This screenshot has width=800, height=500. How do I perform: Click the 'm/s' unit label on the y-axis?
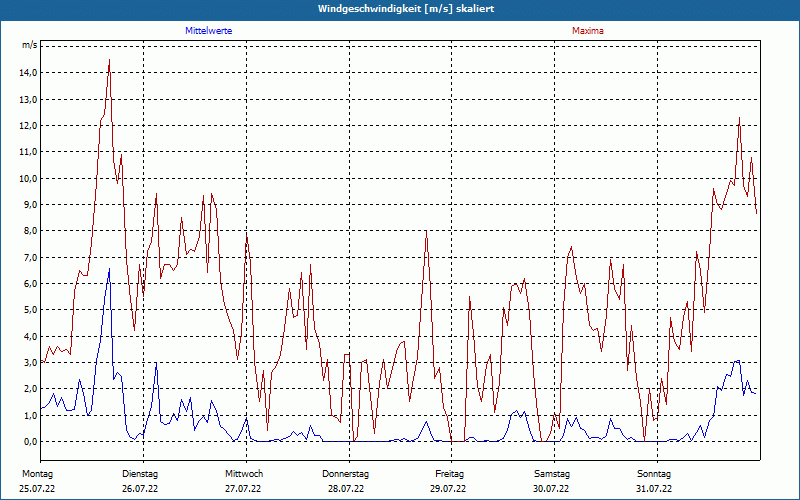tap(30, 45)
